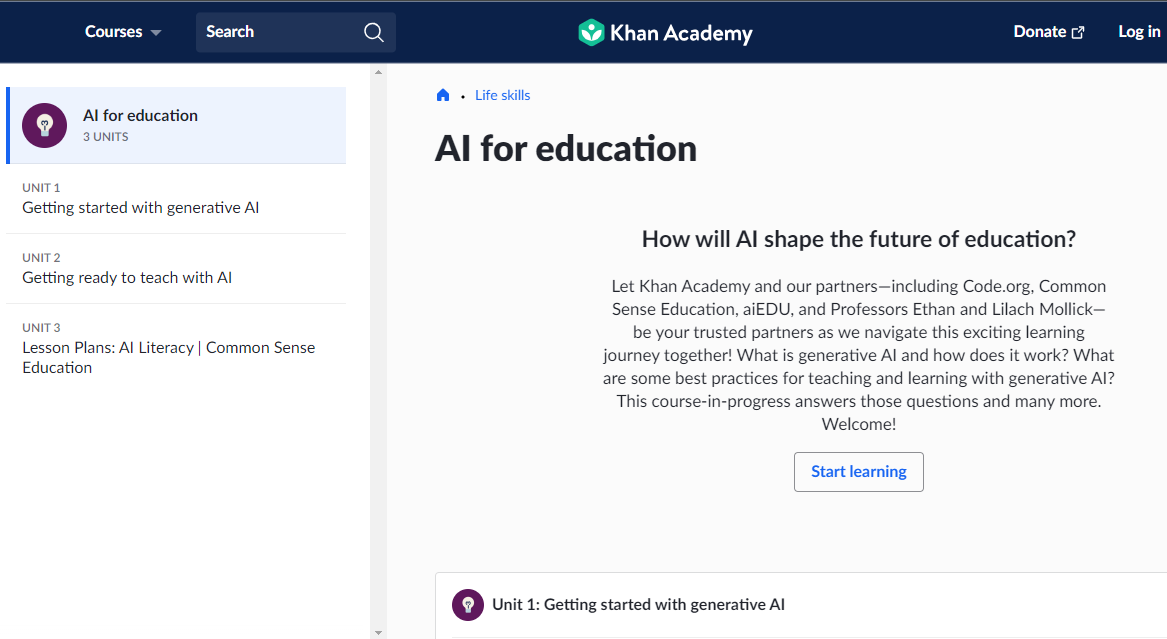Click the 'AI for education' page title
This screenshot has width=1167, height=639.
pyautogui.click(x=566, y=148)
